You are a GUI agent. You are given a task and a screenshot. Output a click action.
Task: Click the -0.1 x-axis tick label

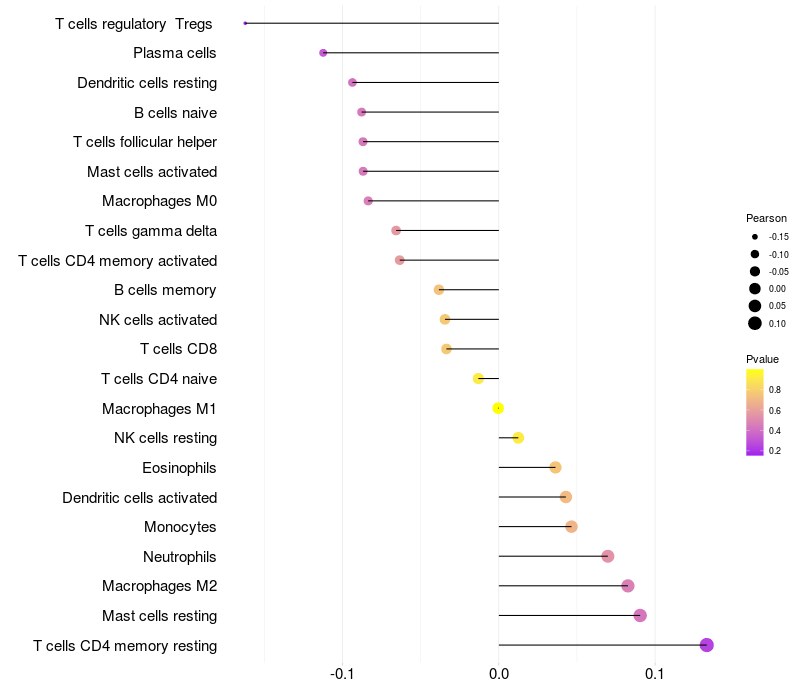[342, 674]
